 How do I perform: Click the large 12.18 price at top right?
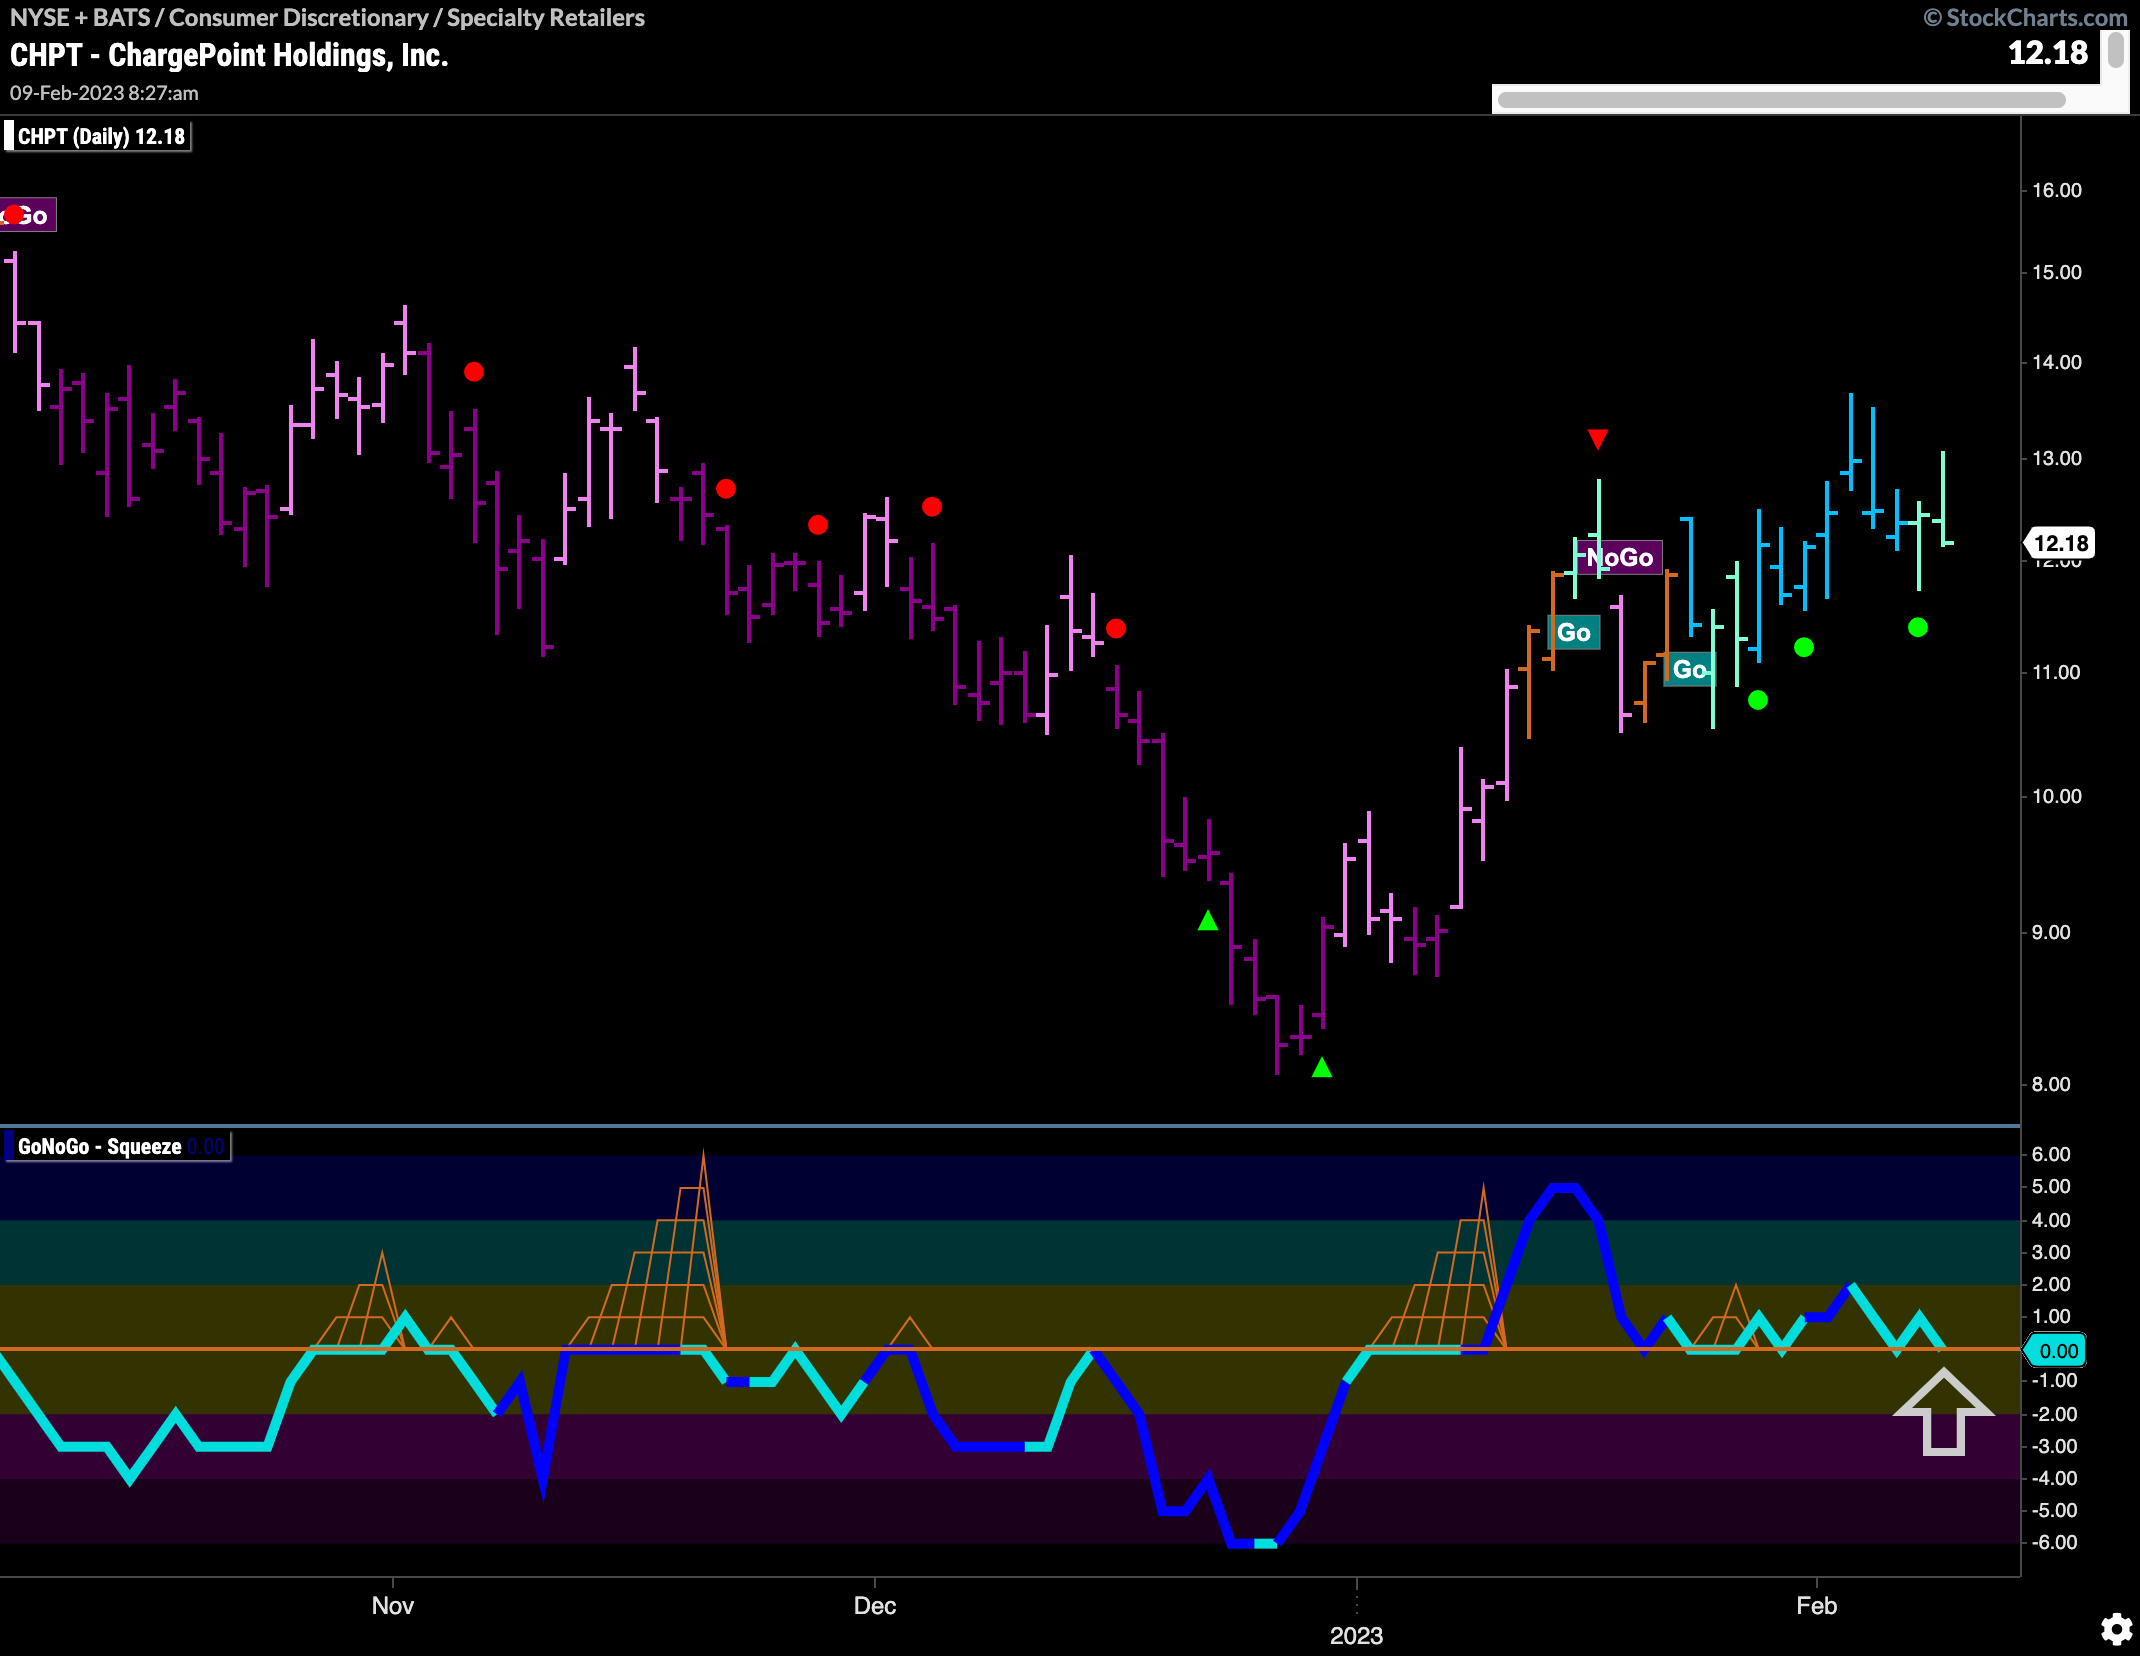2048,52
